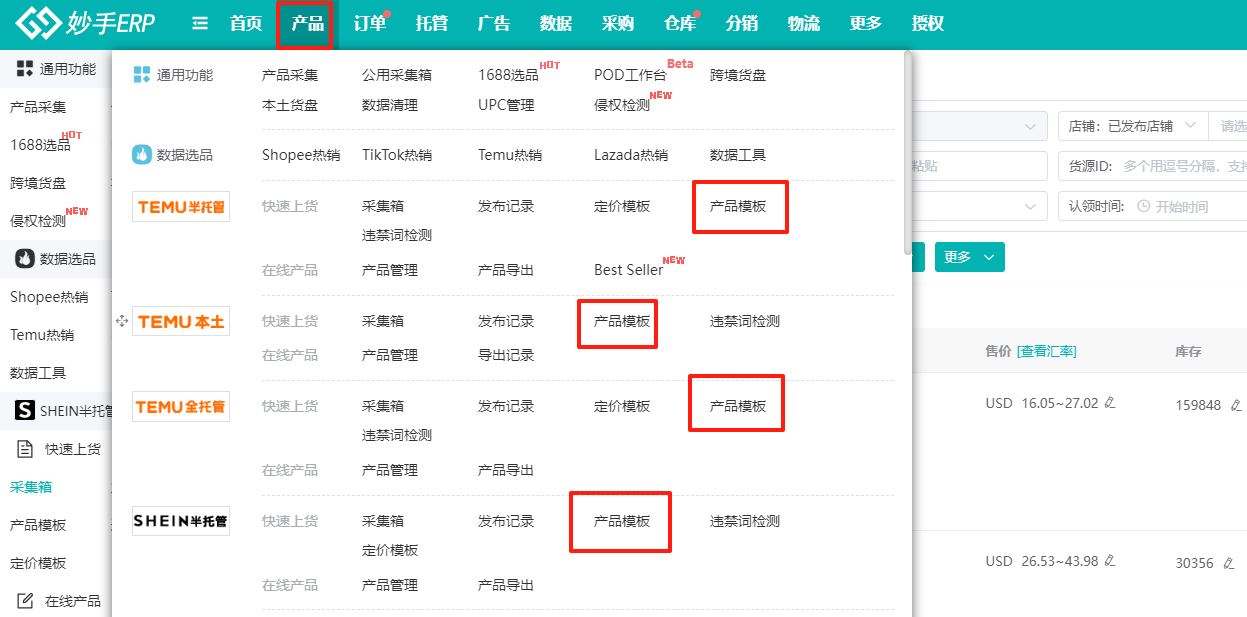Open 产品模板 in TEMU全托管 row
The width and height of the screenshot is (1247, 617).
click(x=738, y=406)
